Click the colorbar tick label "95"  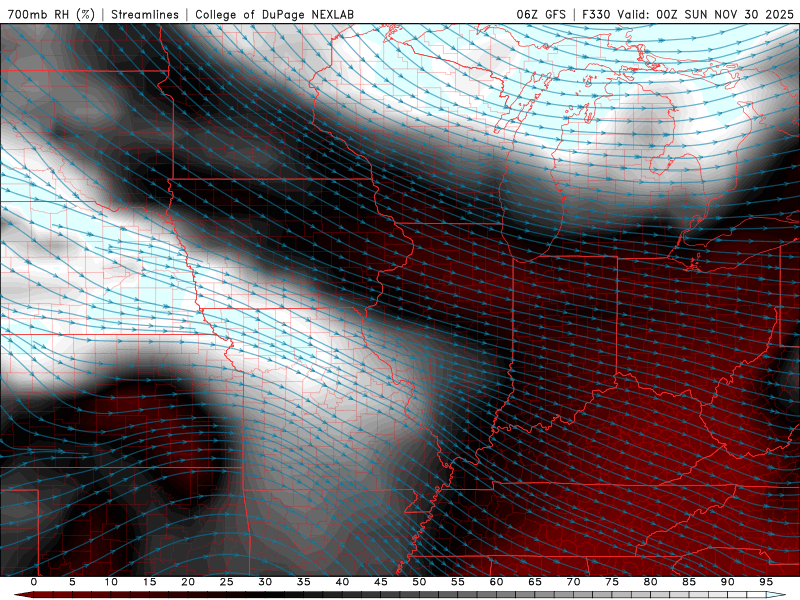766,582
